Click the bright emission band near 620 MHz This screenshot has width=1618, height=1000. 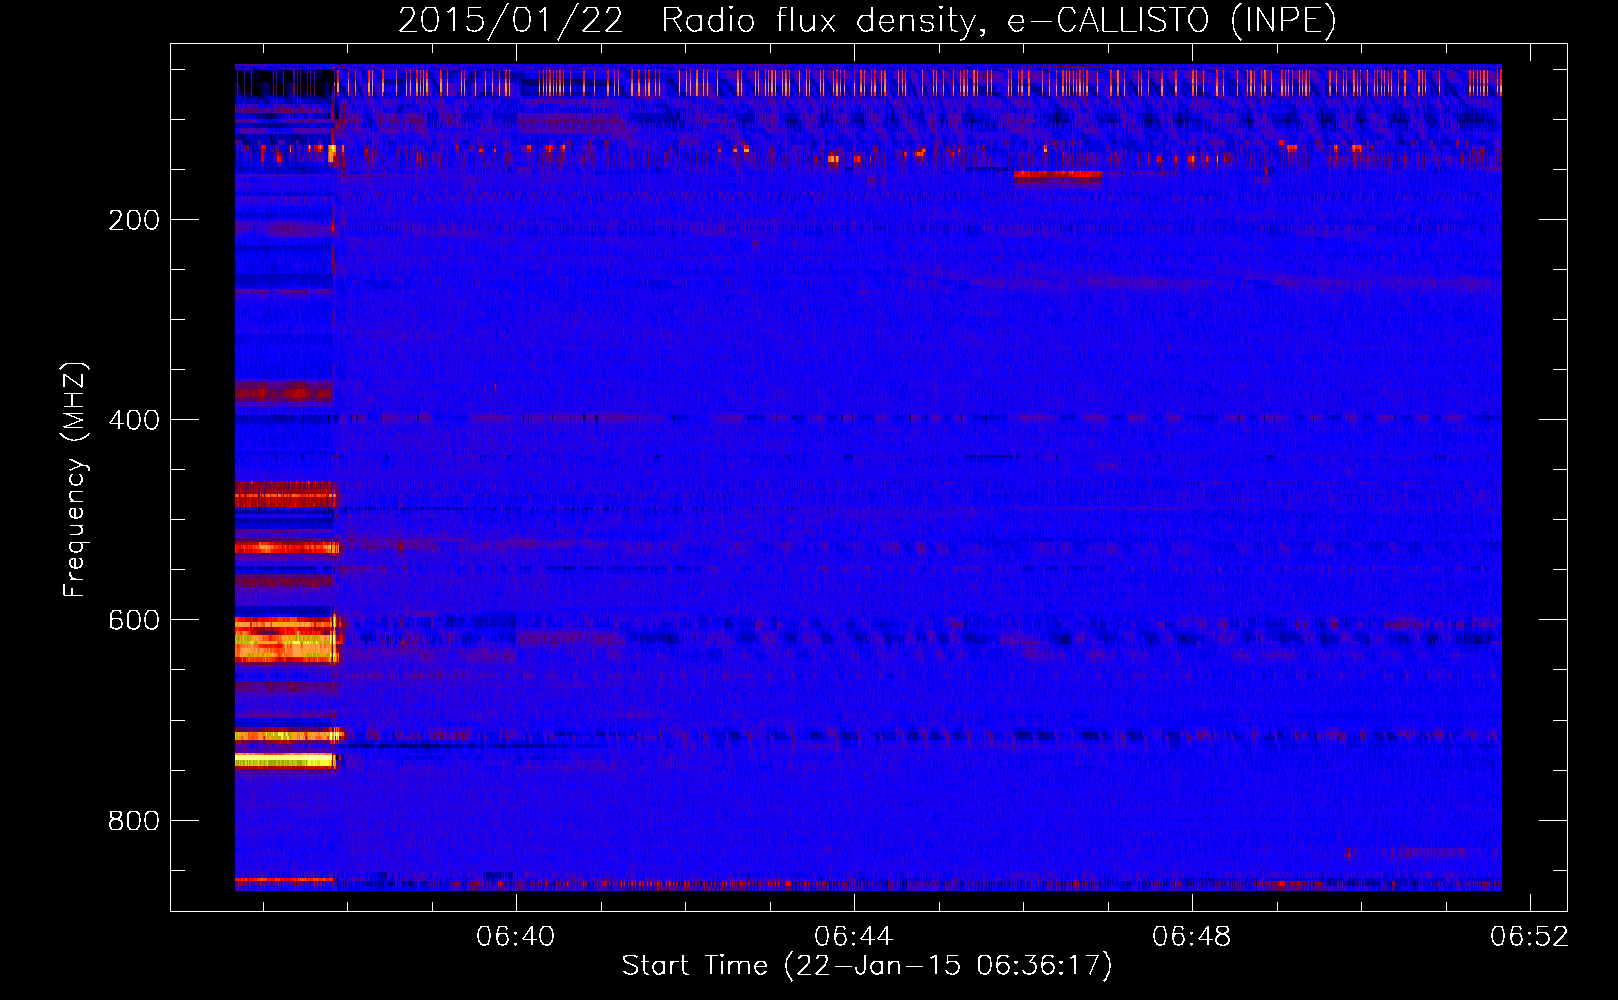[x=288, y=640]
